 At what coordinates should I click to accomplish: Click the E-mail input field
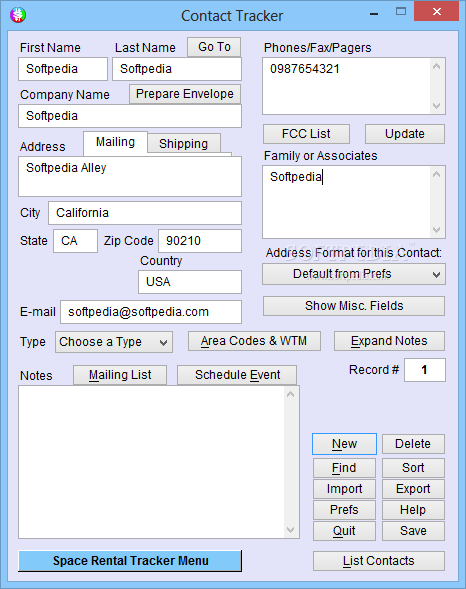[151, 312]
